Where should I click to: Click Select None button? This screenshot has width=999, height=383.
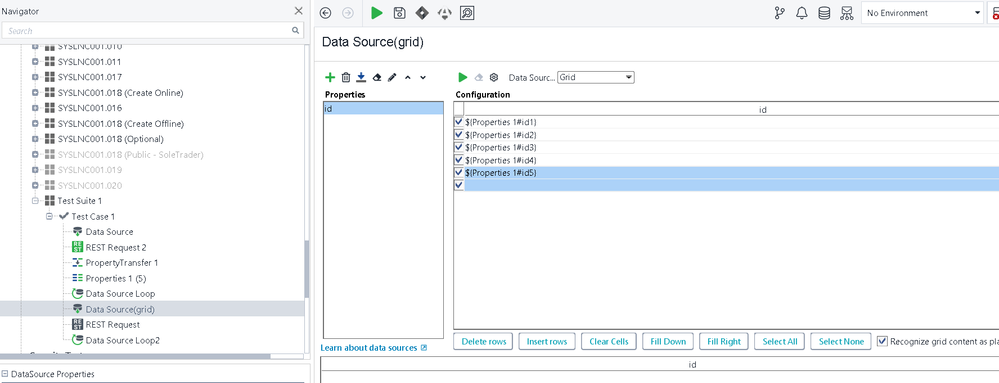841,342
